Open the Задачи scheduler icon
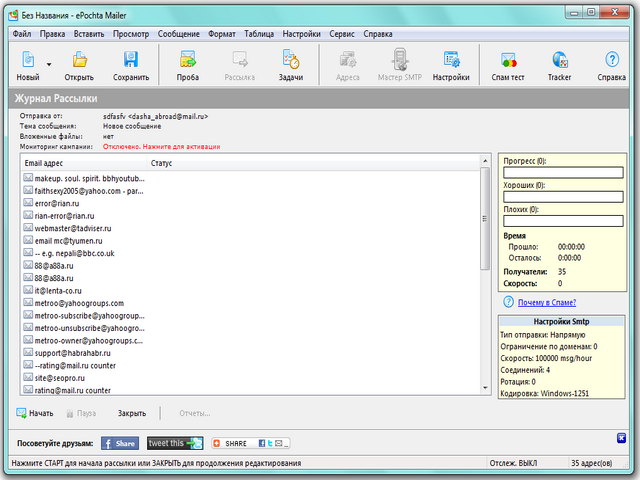640x480 pixels. tap(291, 60)
